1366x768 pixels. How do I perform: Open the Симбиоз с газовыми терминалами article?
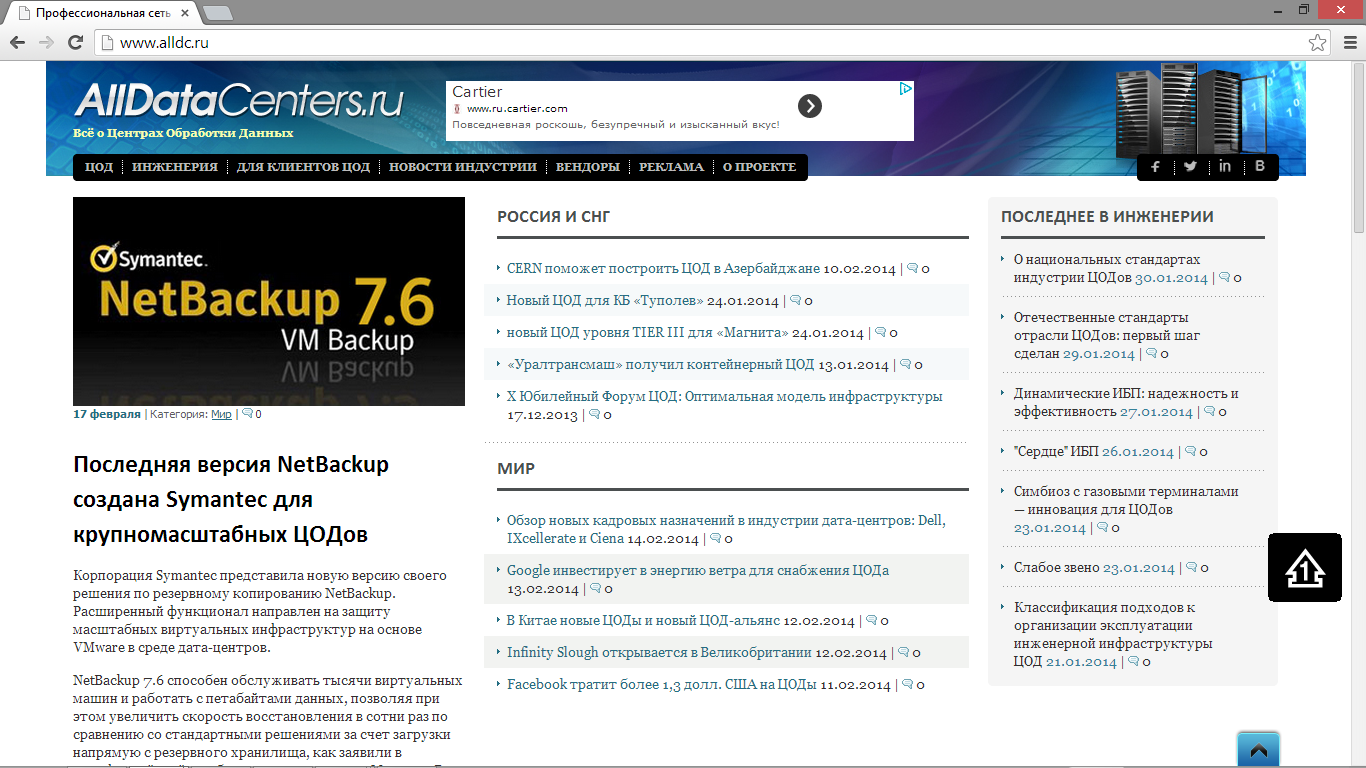(x=1126, y=500)
